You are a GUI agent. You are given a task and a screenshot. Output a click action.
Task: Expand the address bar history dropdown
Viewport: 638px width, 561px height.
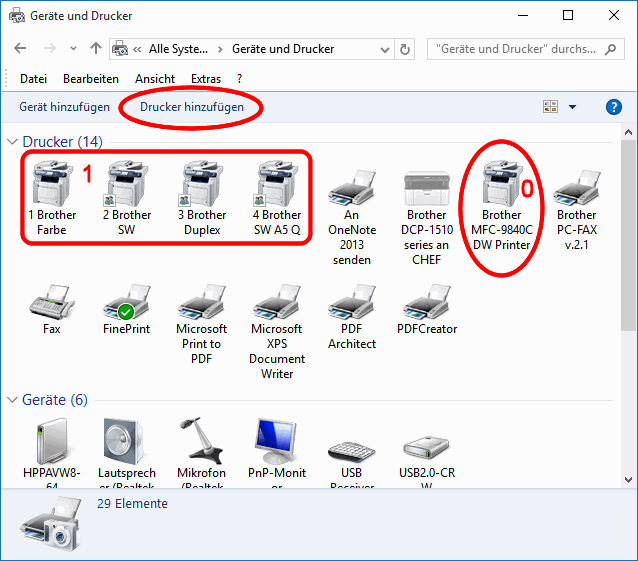coord(382,49)
